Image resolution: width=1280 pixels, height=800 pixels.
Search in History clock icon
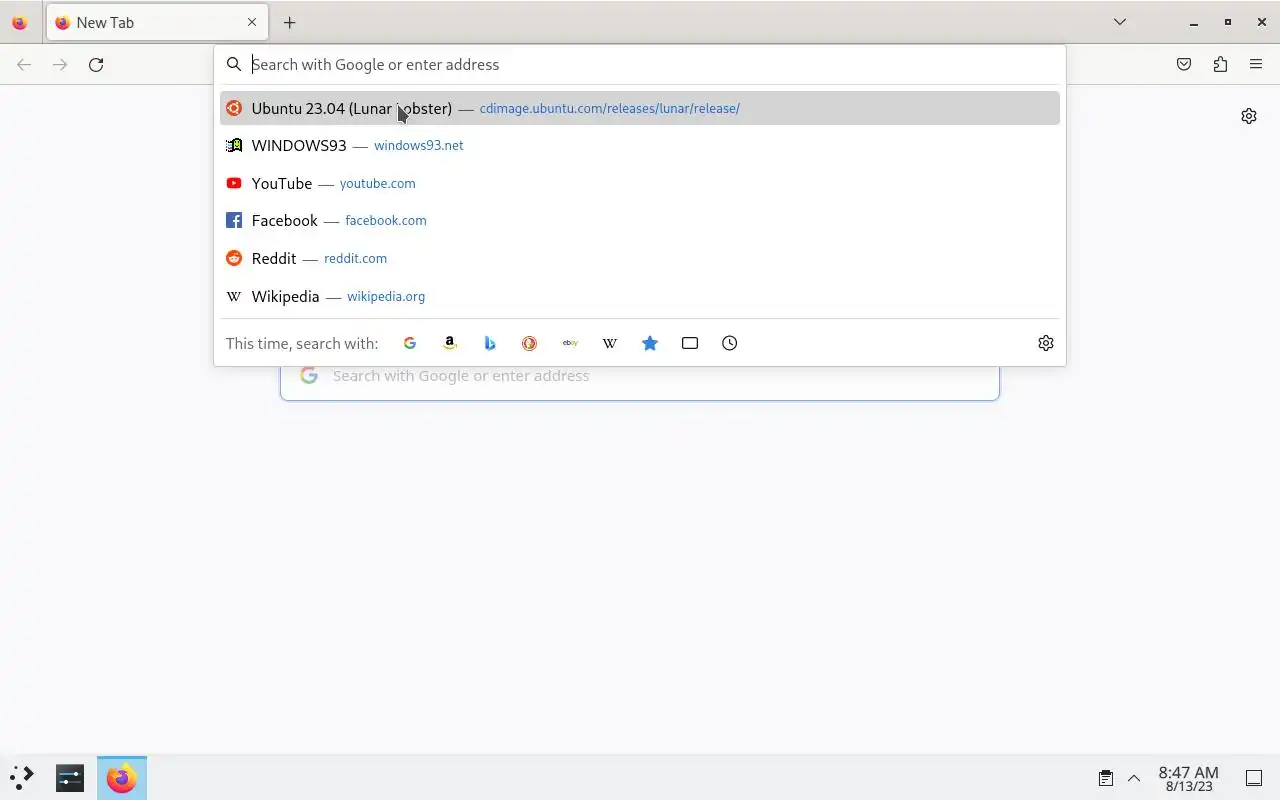coord(730,343)
